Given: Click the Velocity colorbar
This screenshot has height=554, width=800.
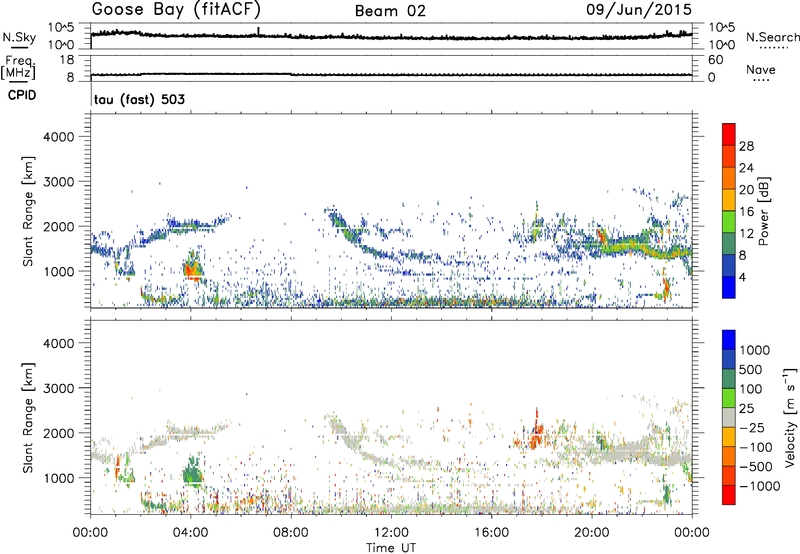Looking at the screenshot, I should point(729,417).
